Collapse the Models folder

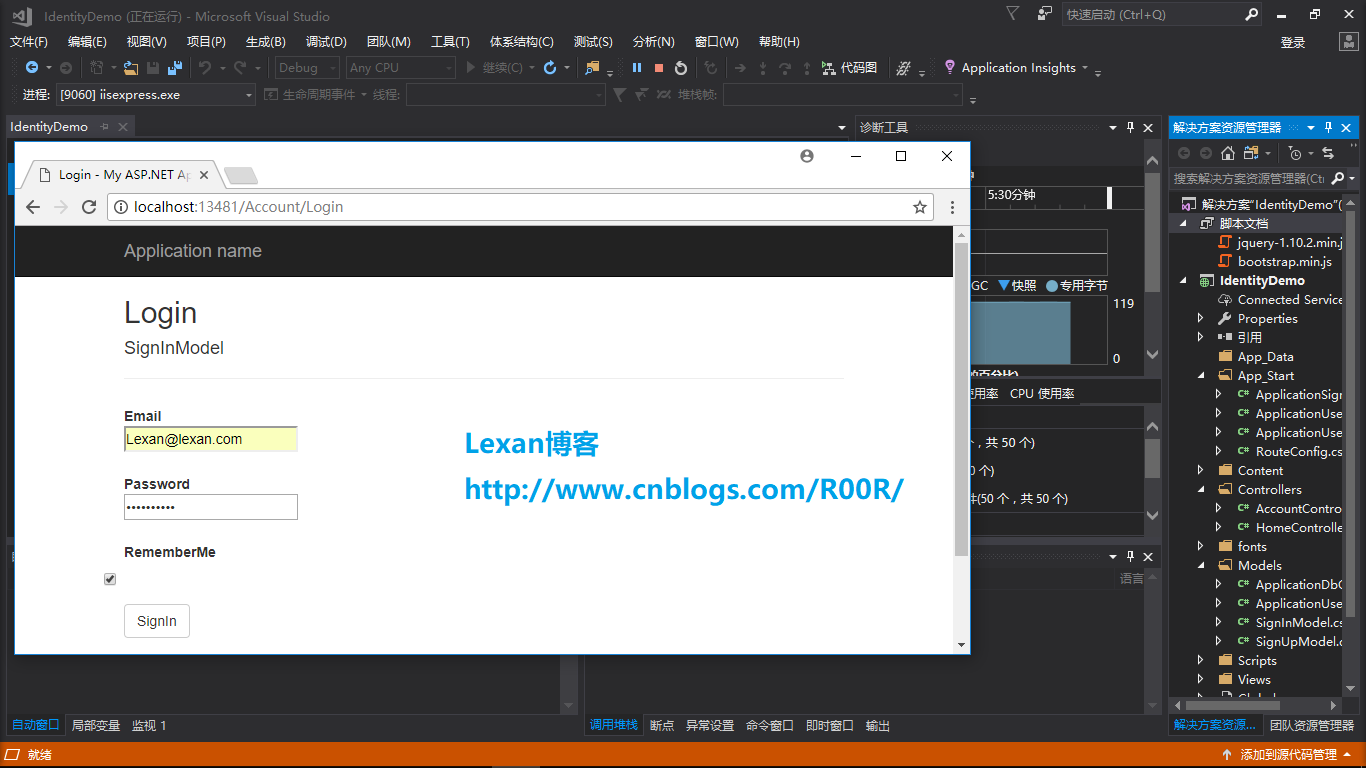(x=1201, y=566)
